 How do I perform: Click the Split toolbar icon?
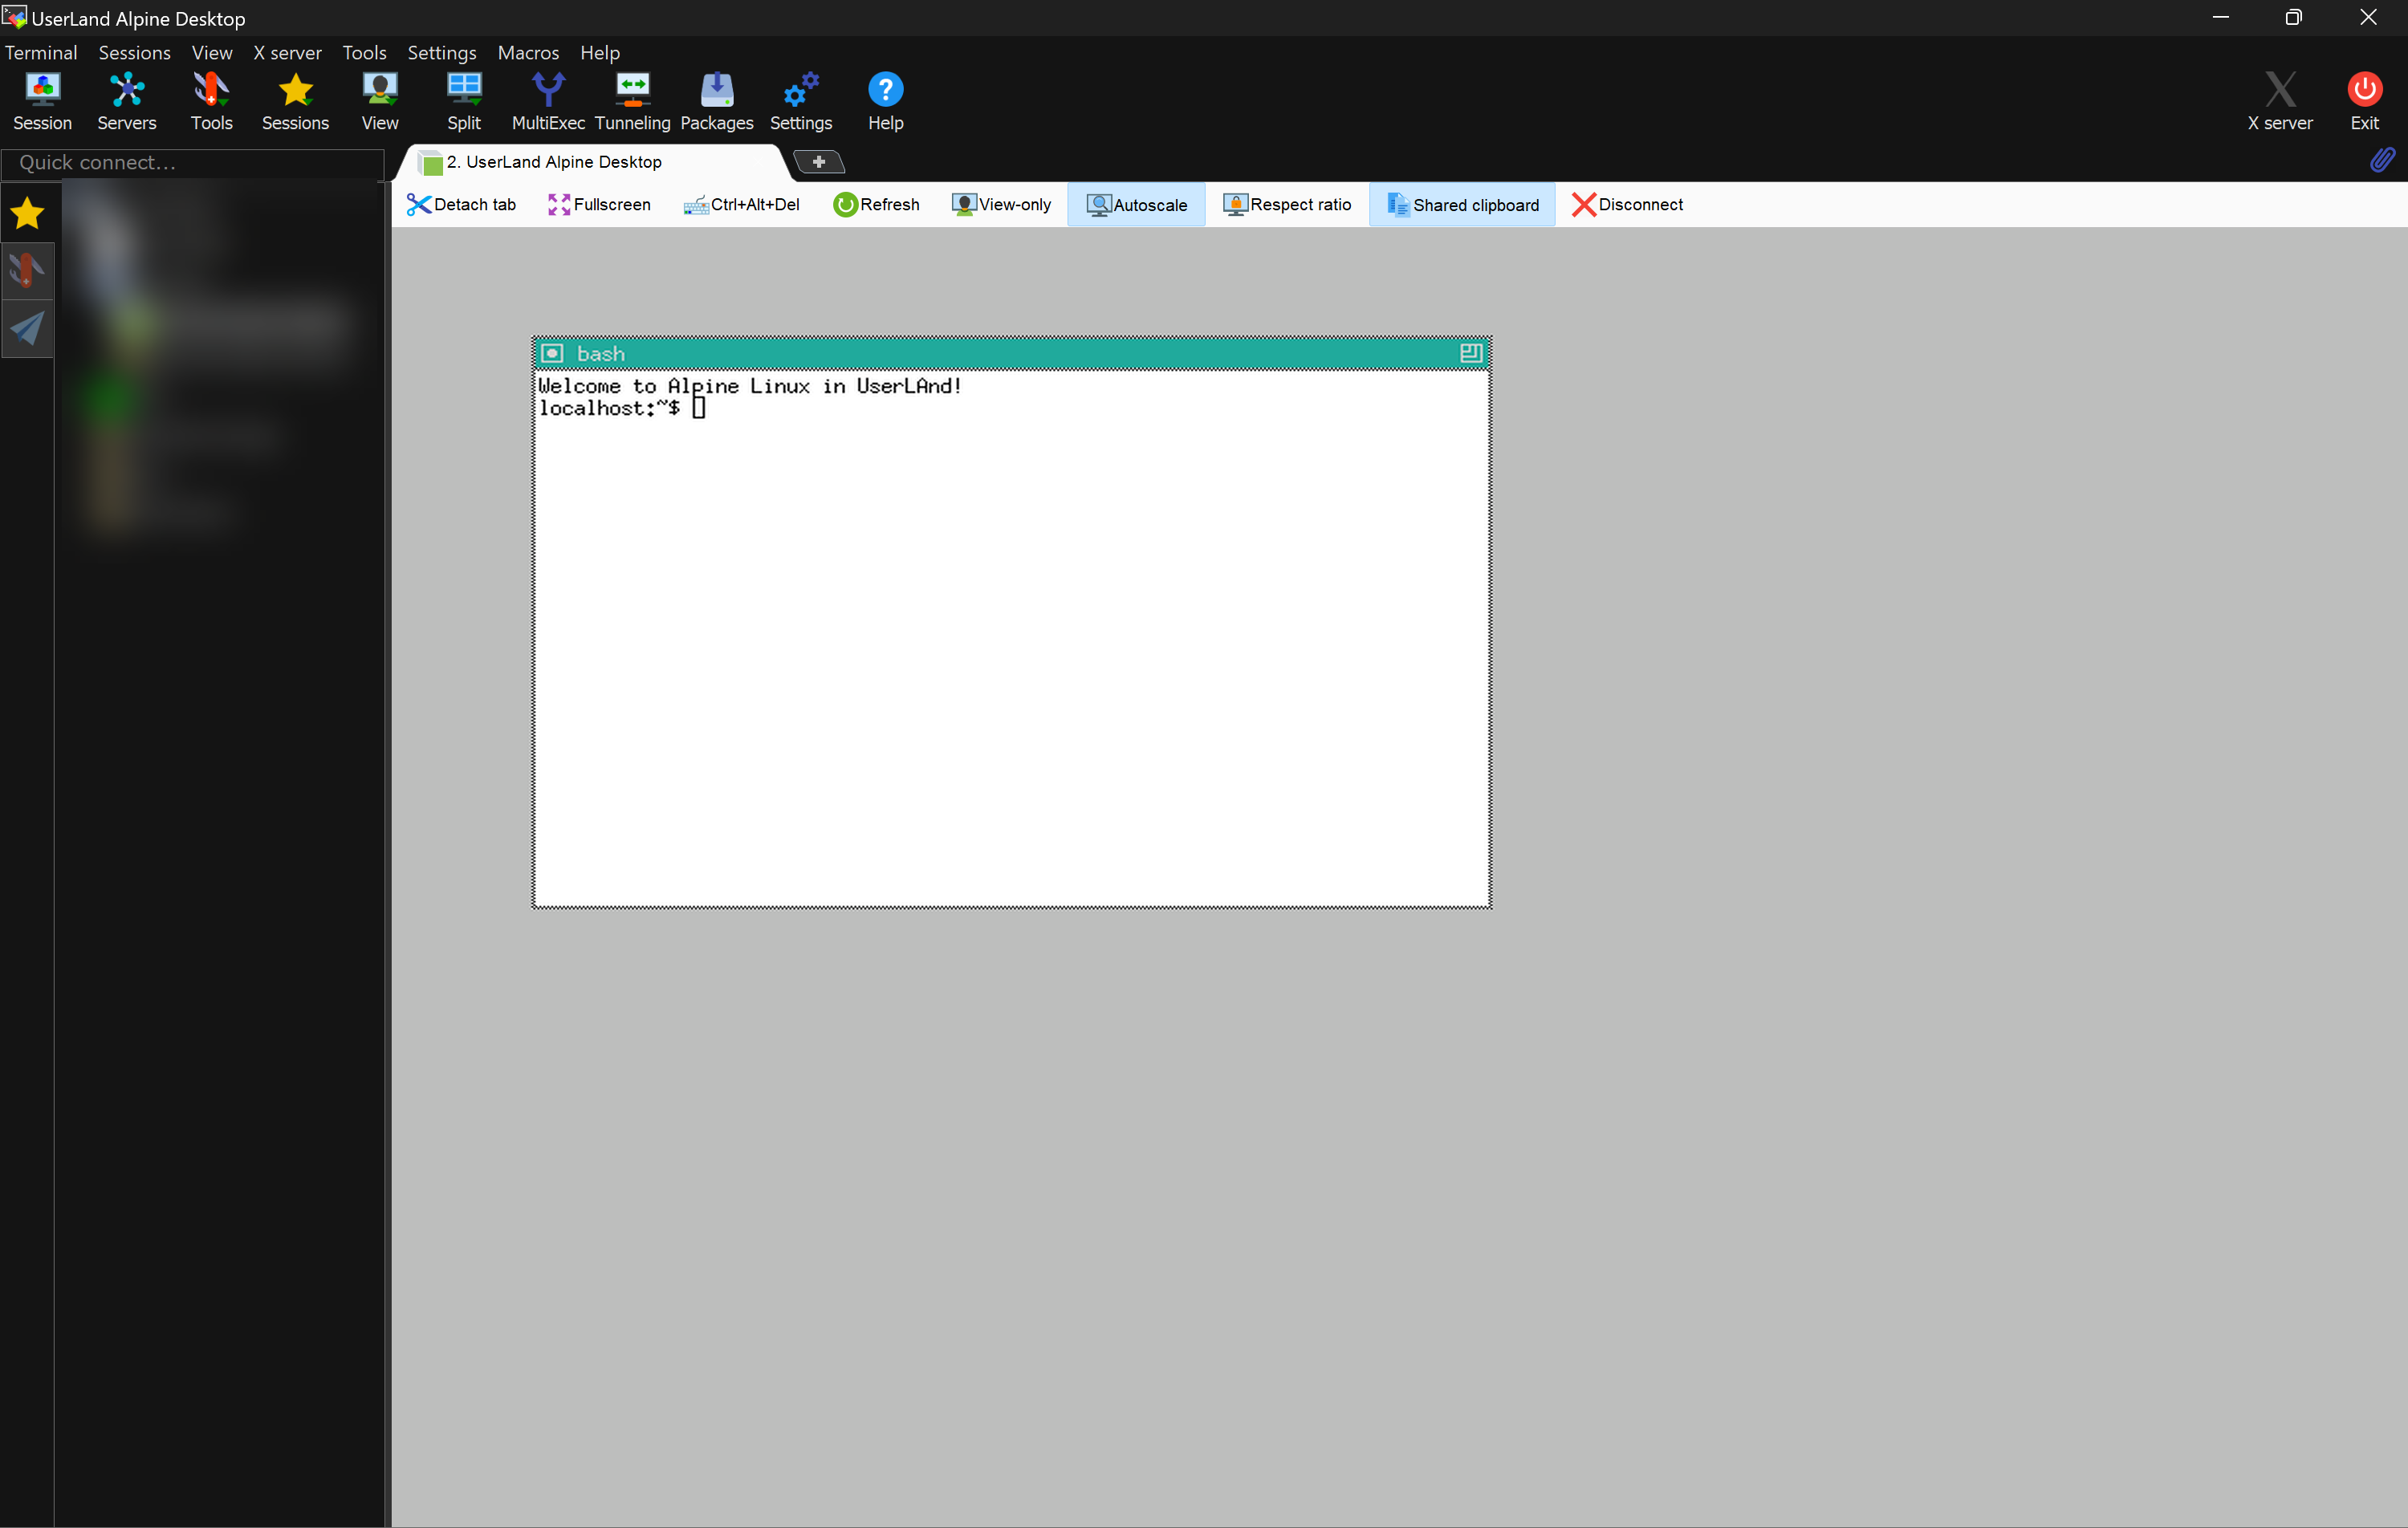click(464, 101)
